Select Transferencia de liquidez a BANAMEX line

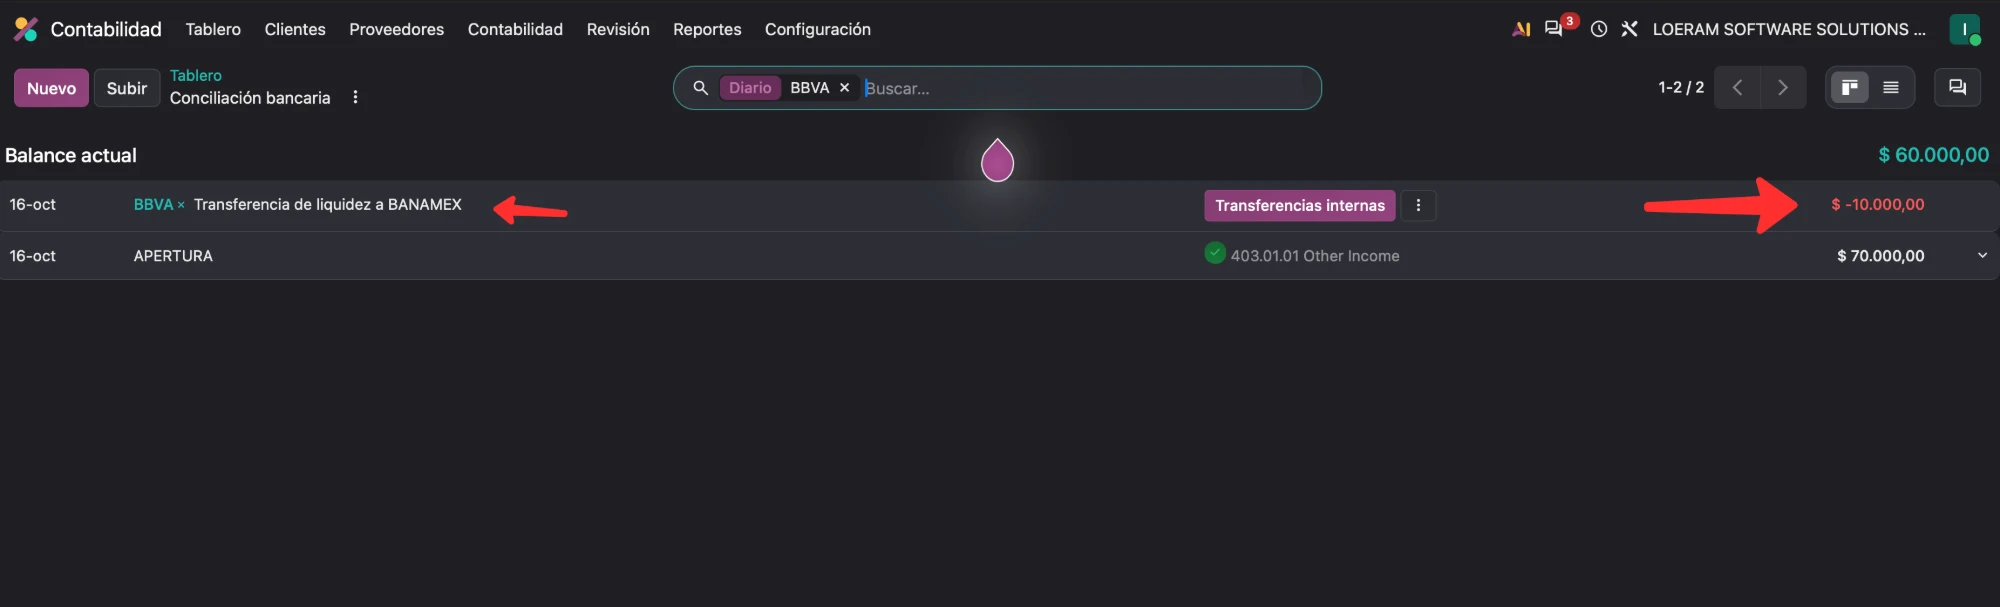point(328,204)
